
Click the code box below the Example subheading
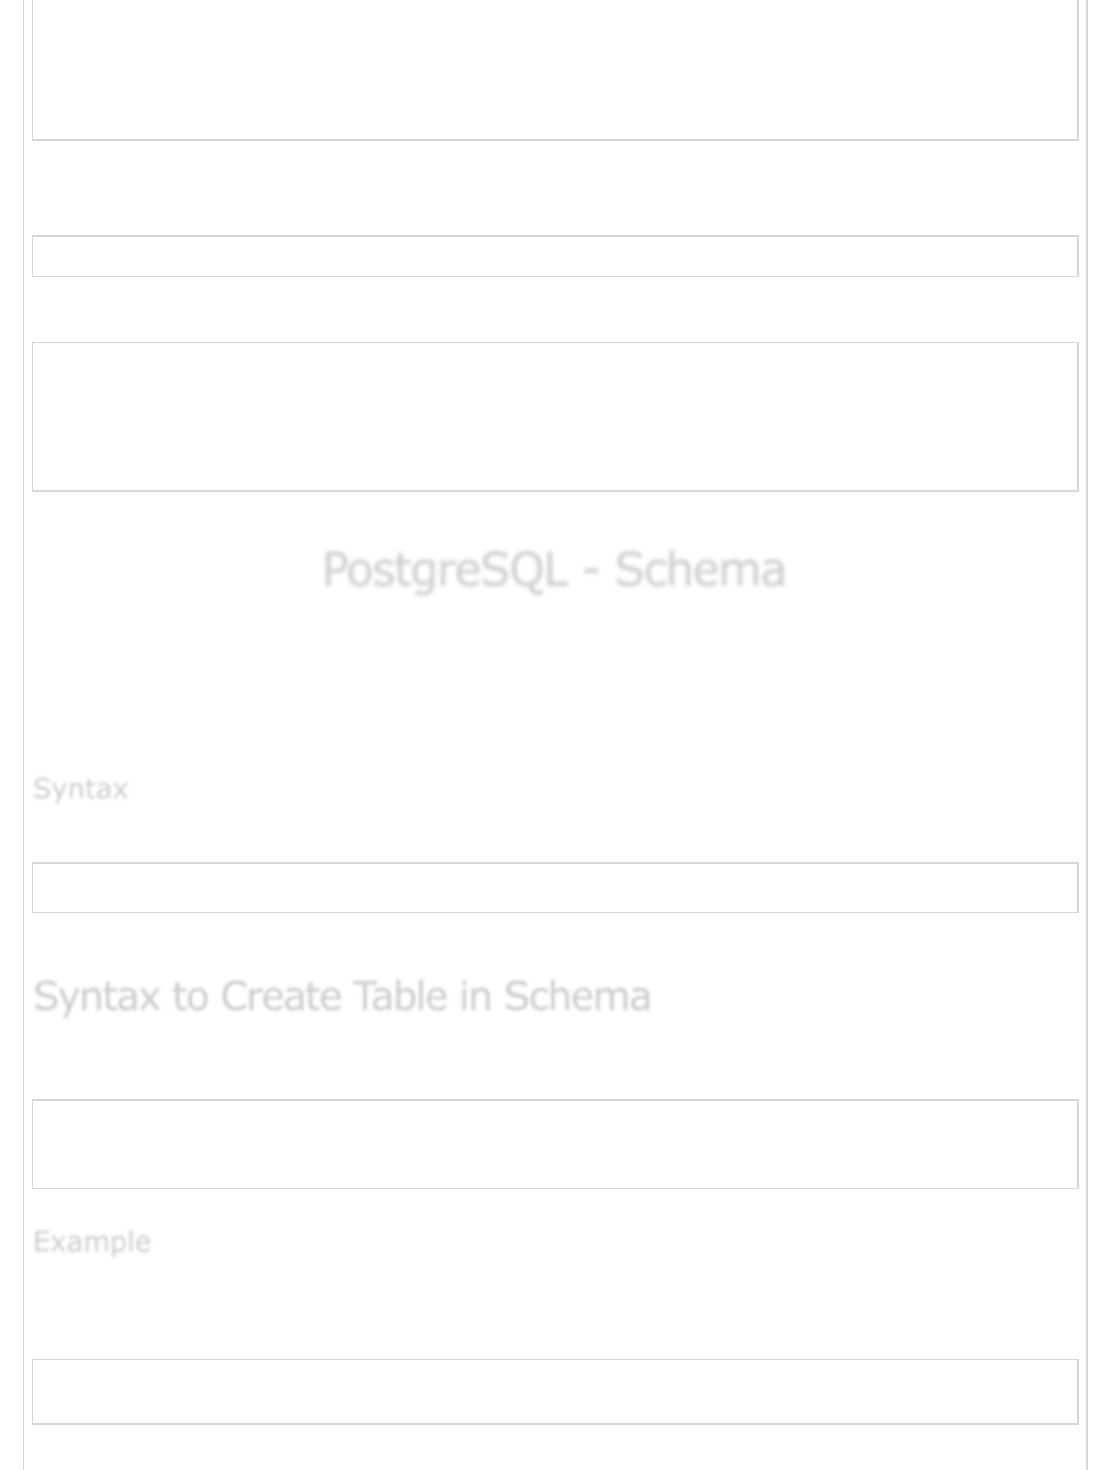click(554, 1391)
